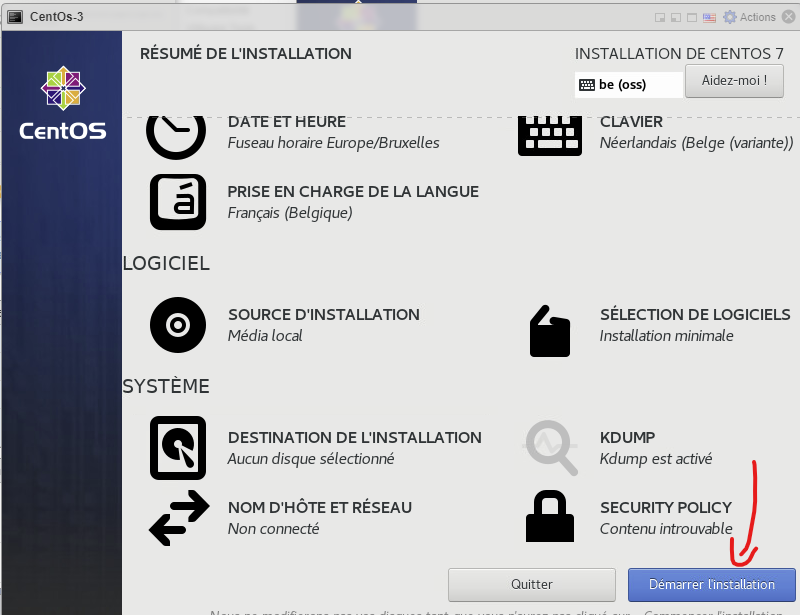Click 'Kdump est activé' text

pos(656,459)
